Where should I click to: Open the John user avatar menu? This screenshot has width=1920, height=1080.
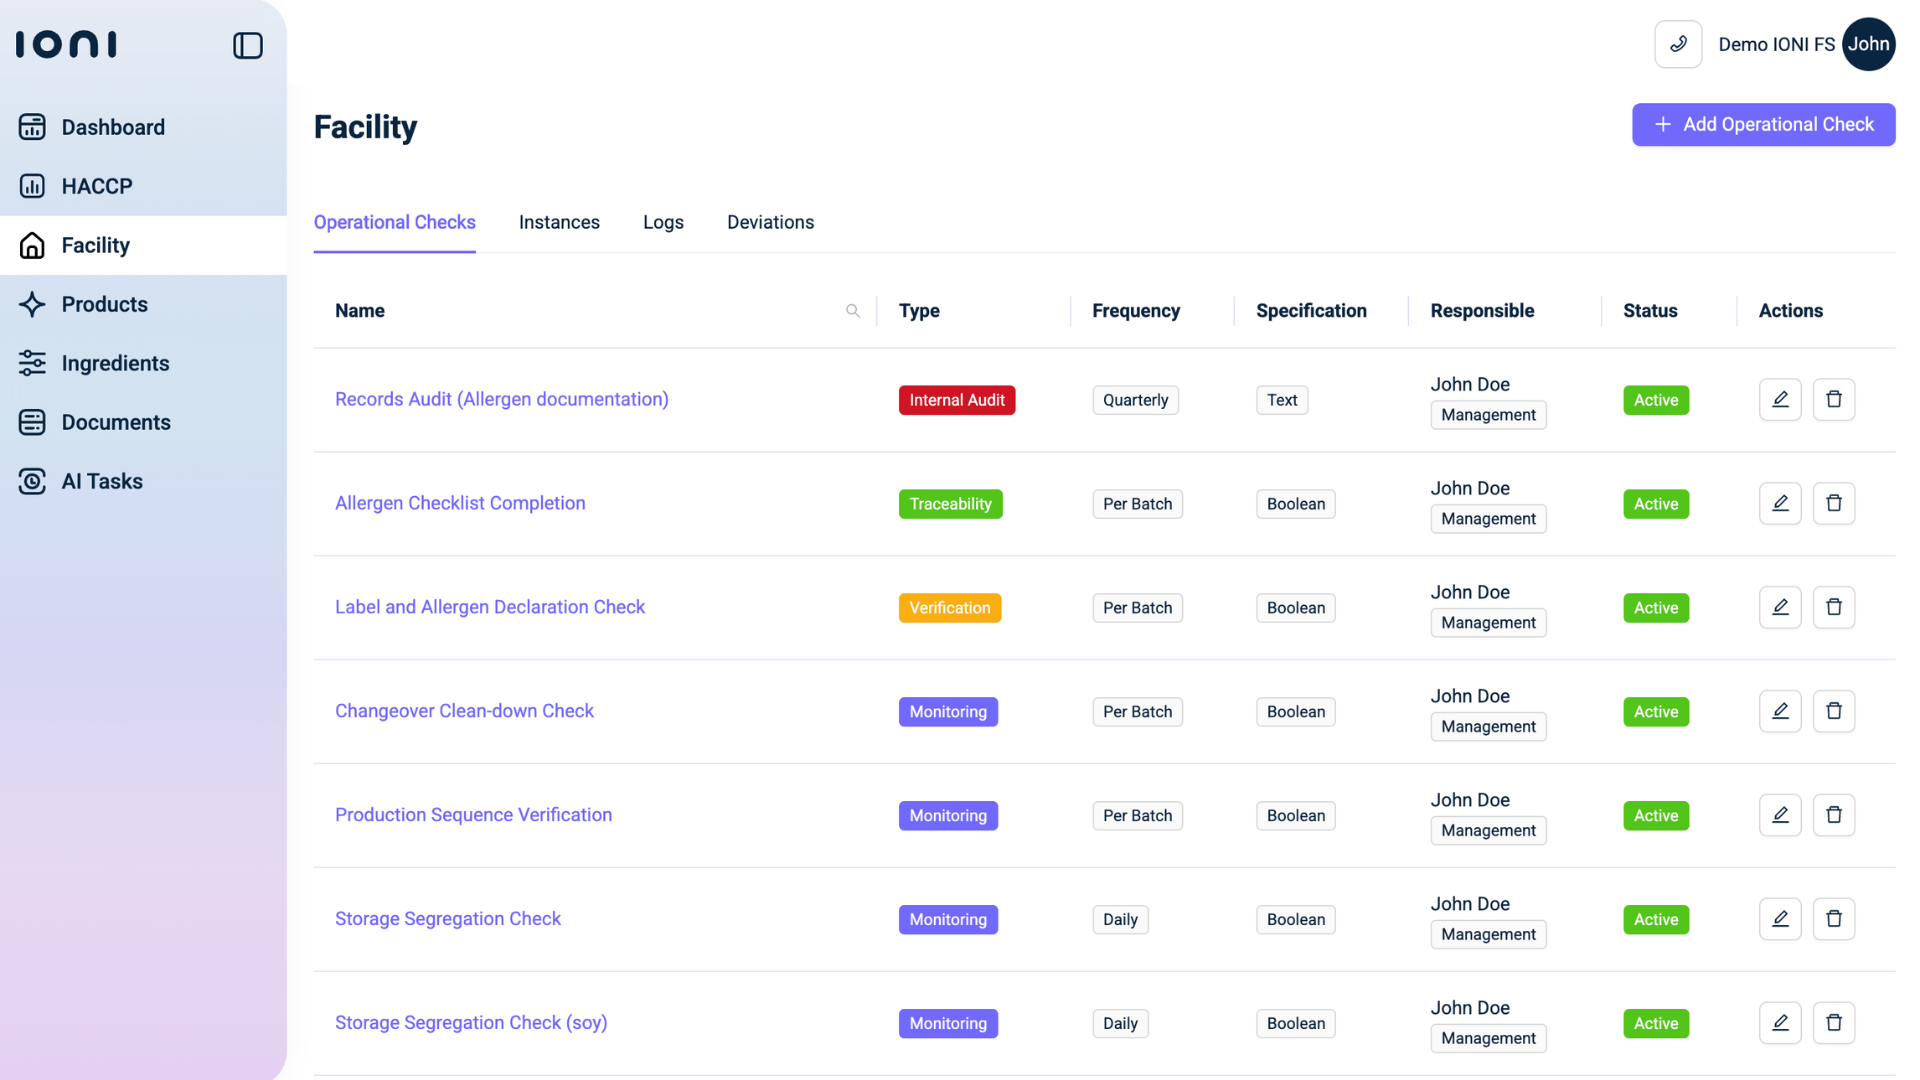tap(1867, 44)
